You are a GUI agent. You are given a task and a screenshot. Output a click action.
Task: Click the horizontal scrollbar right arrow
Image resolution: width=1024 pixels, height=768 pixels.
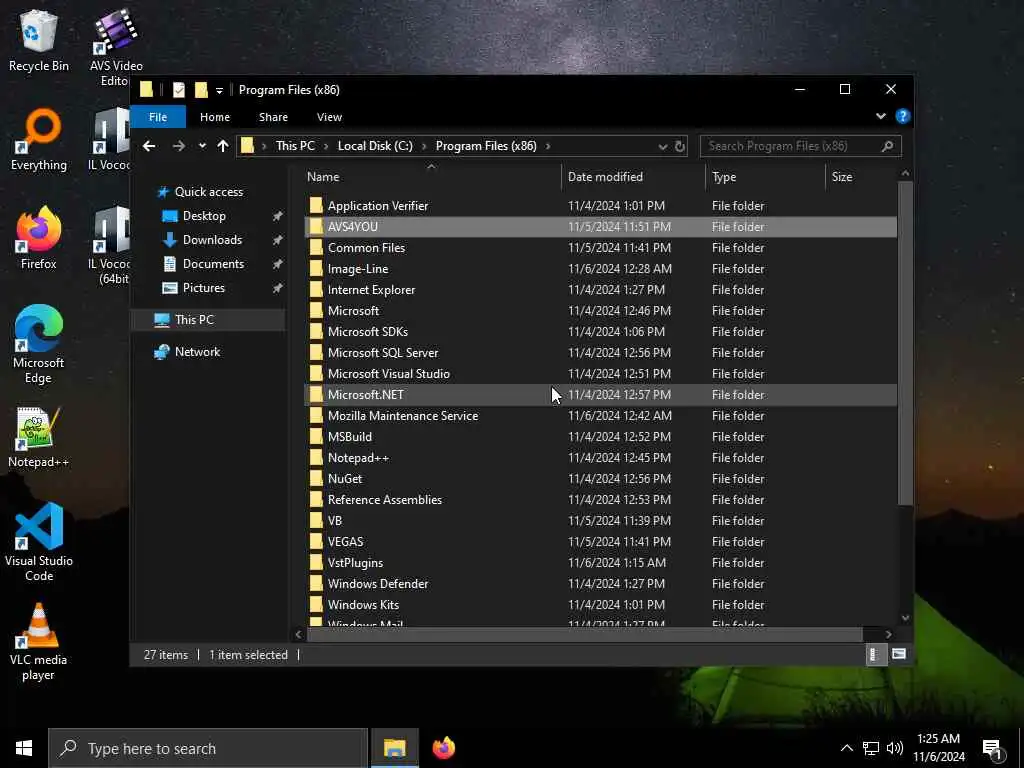888,635
